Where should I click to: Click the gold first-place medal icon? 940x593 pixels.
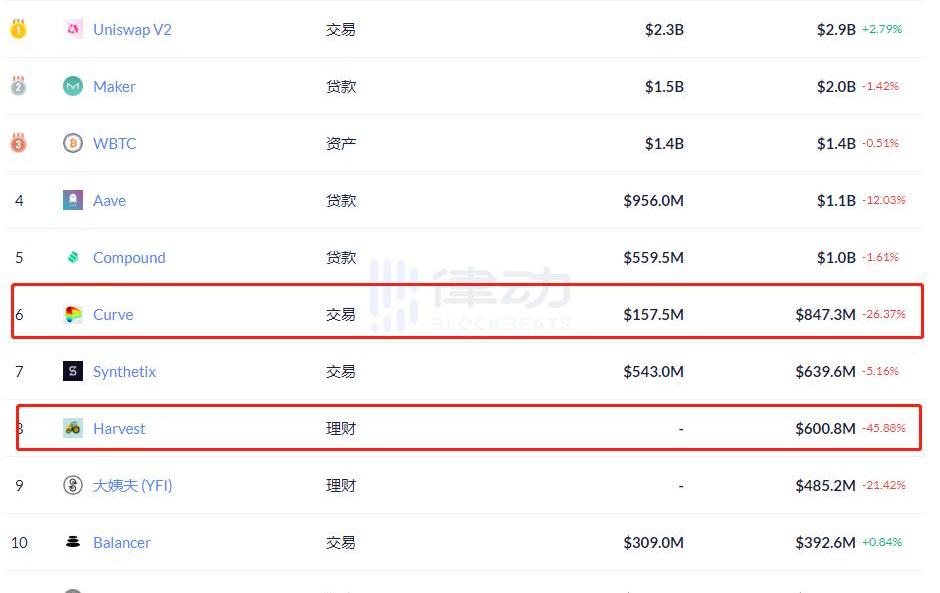tap(18, 30)
